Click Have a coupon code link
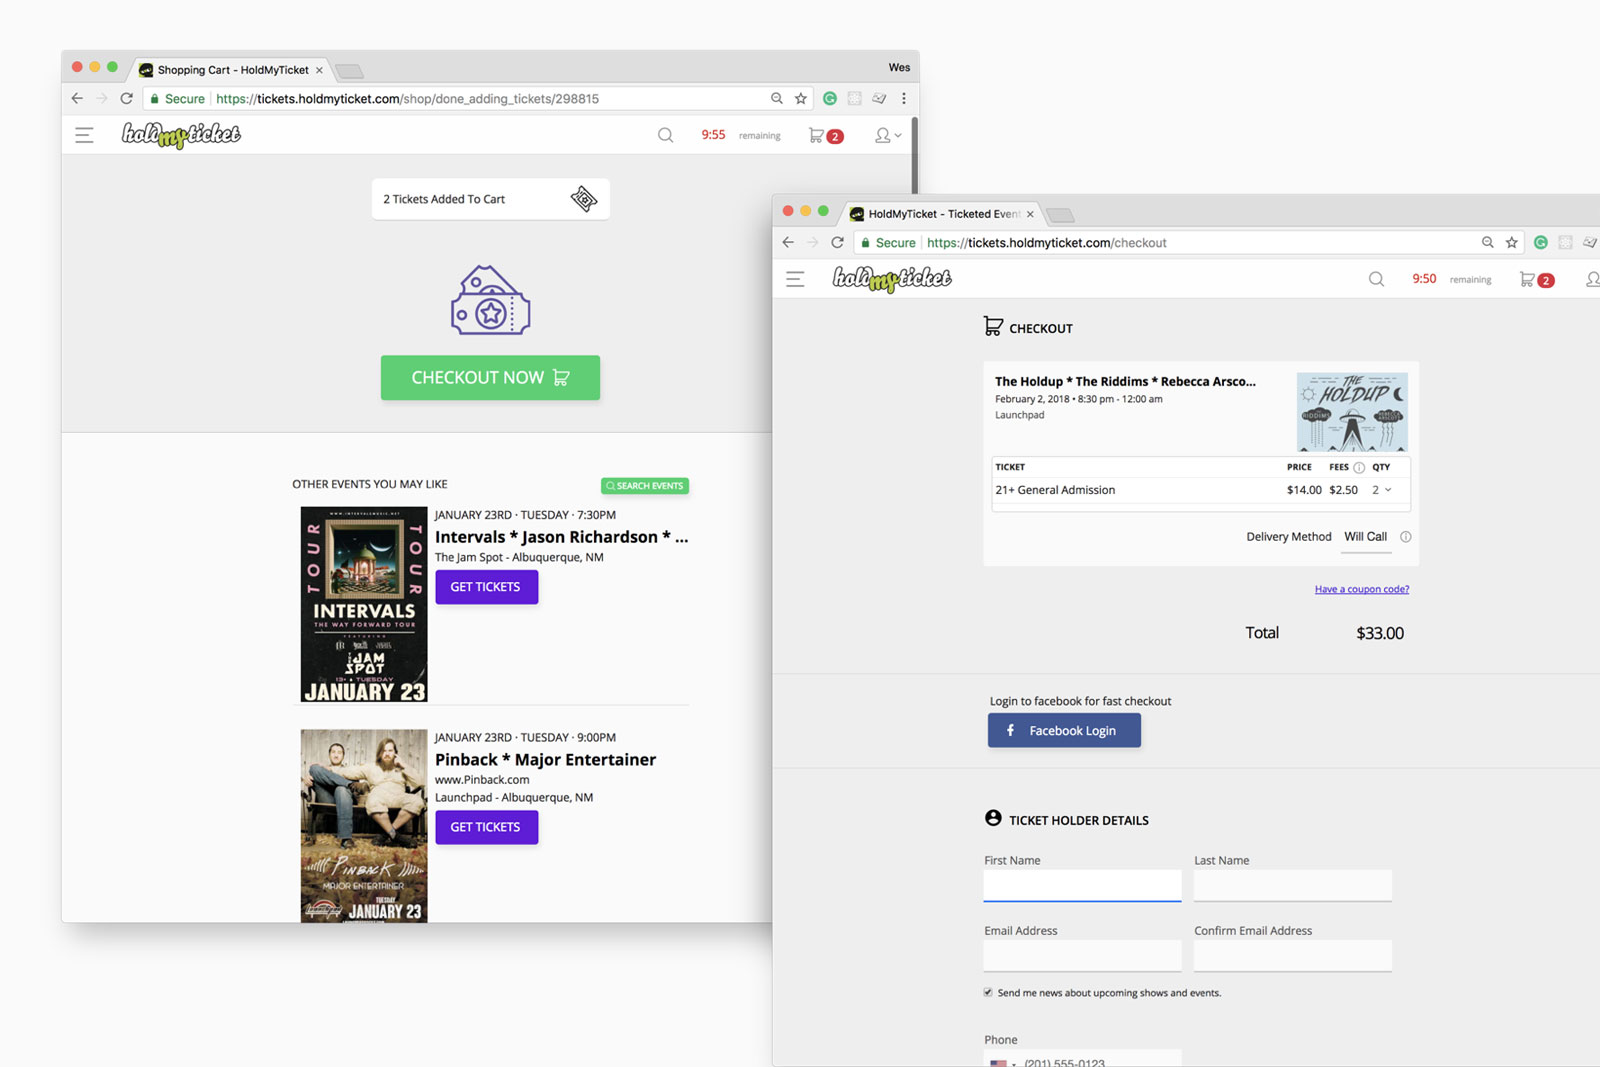 [x=1362, y=589]
